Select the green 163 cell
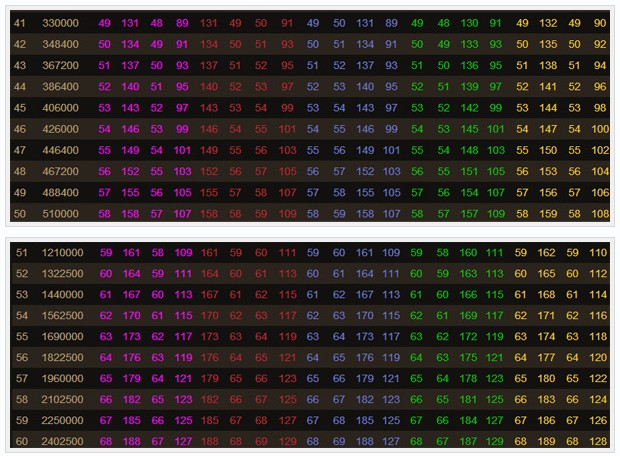 468,274
